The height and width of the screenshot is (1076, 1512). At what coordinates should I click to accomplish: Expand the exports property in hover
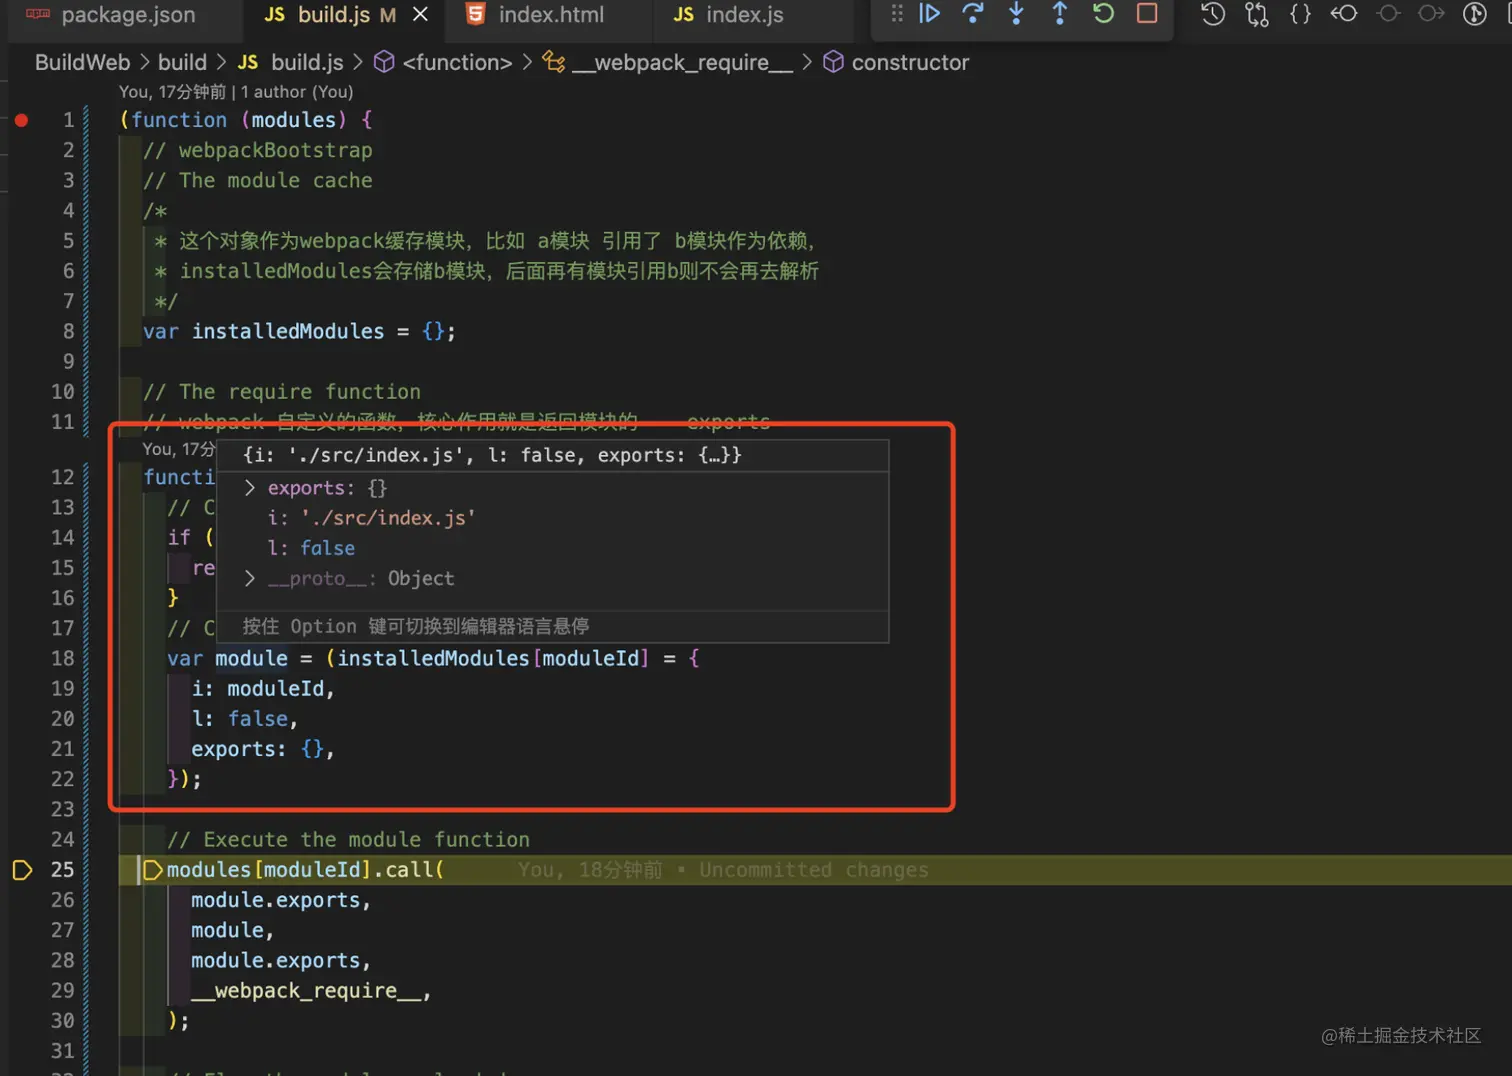[x=250, y=488]
